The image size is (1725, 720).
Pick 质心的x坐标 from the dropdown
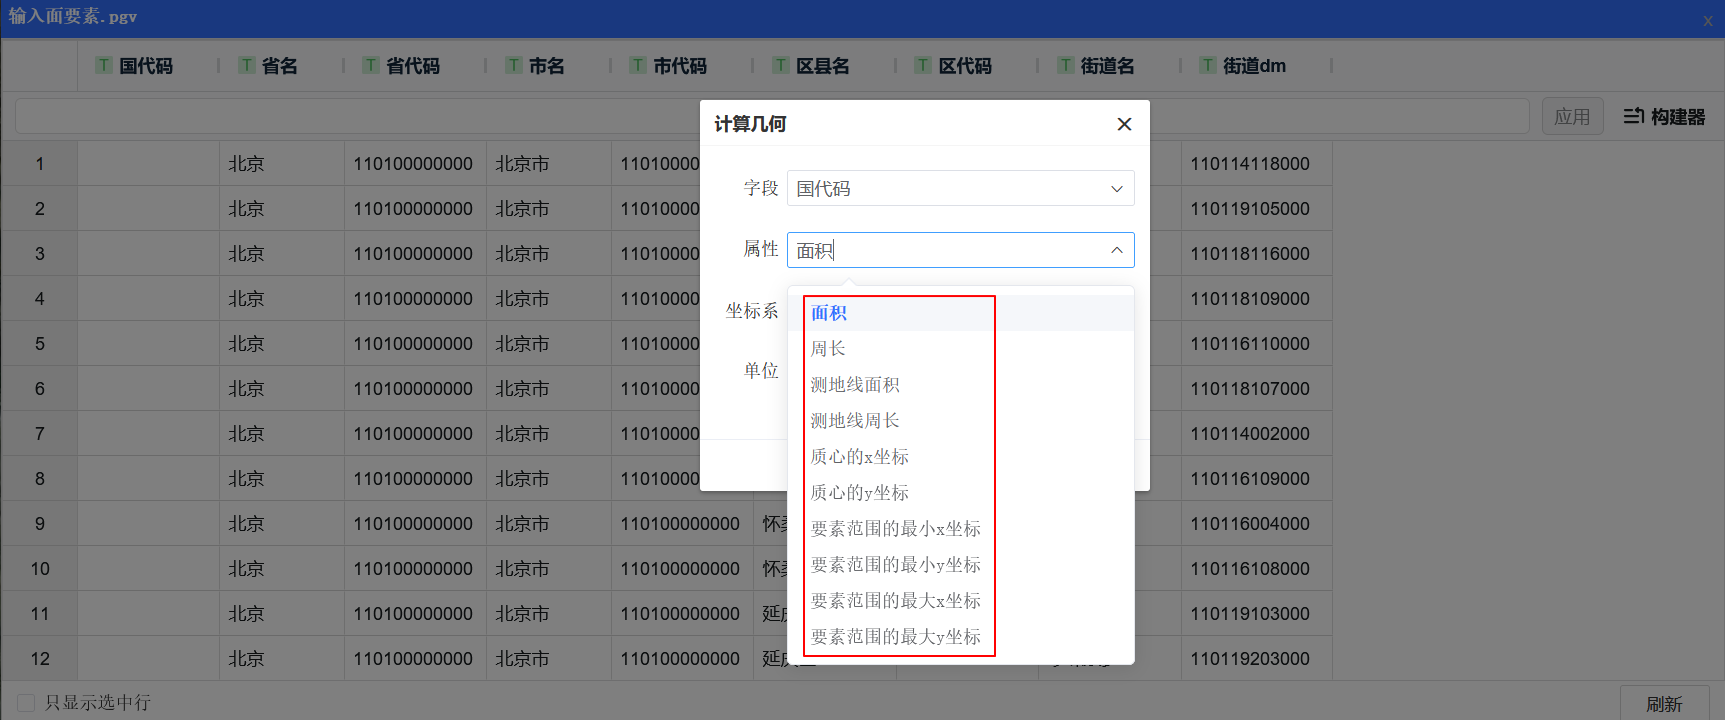point(859,457)
